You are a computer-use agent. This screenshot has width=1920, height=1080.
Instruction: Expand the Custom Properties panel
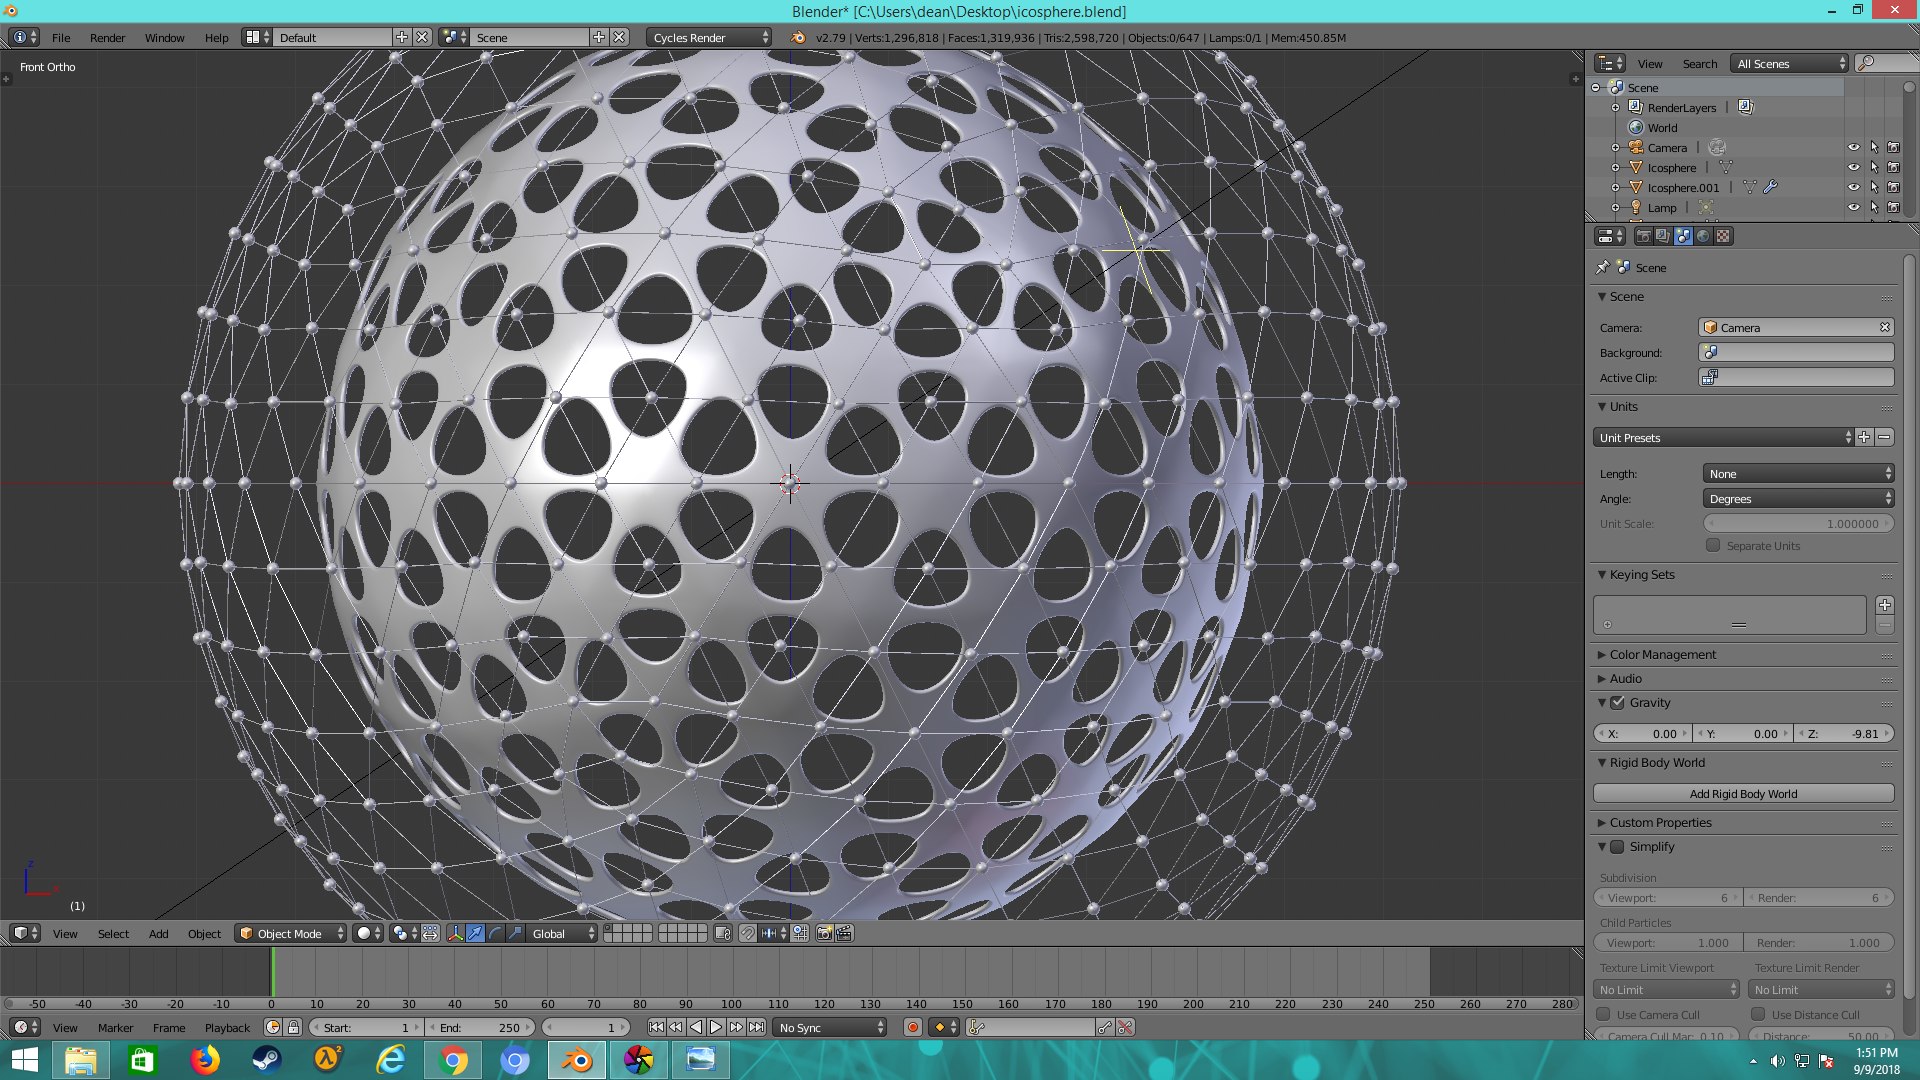(x=1660, y=822)
